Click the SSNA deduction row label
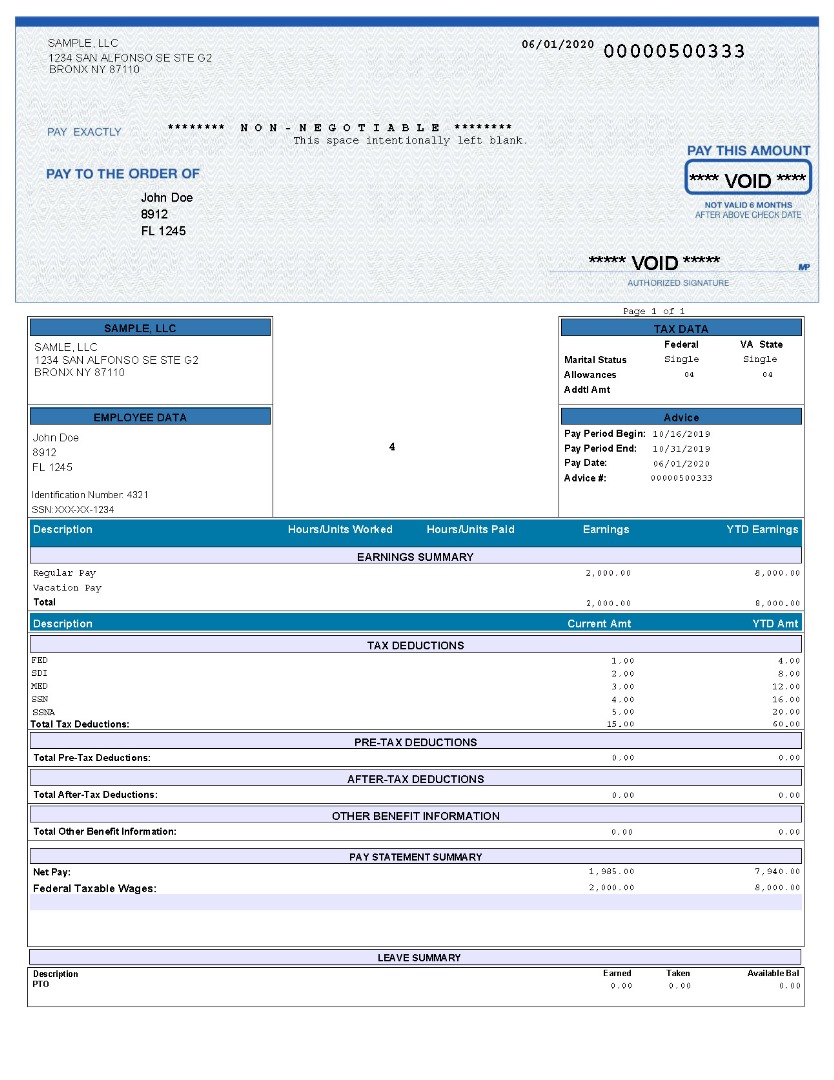834x1080 pixels. [x=43, y=712]
